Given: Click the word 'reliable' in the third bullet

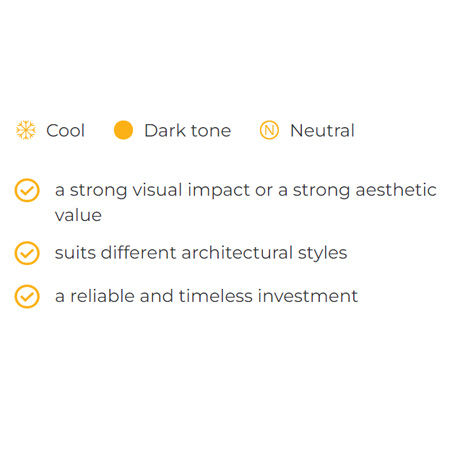Looking at the screenshot, I should point(102,296).
